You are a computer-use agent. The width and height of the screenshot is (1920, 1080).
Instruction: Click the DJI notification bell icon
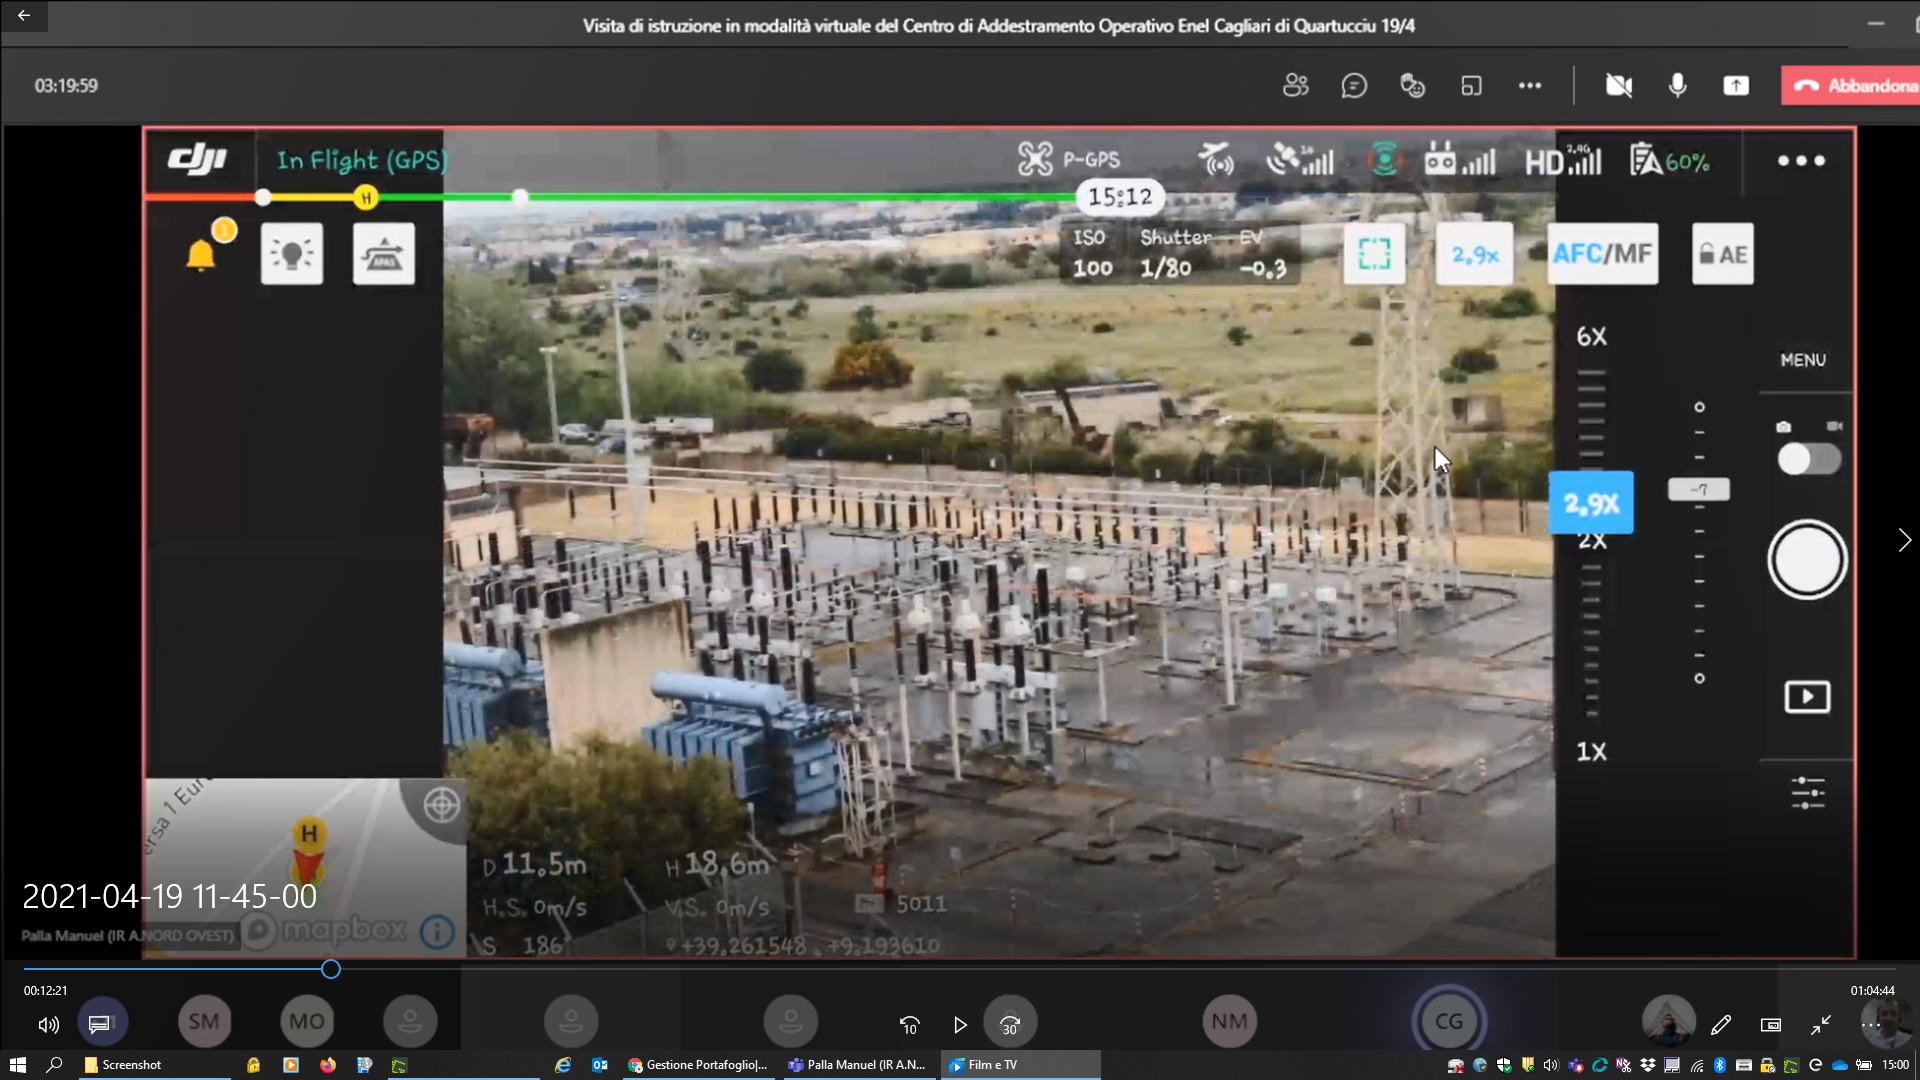[x=201, y=255]
